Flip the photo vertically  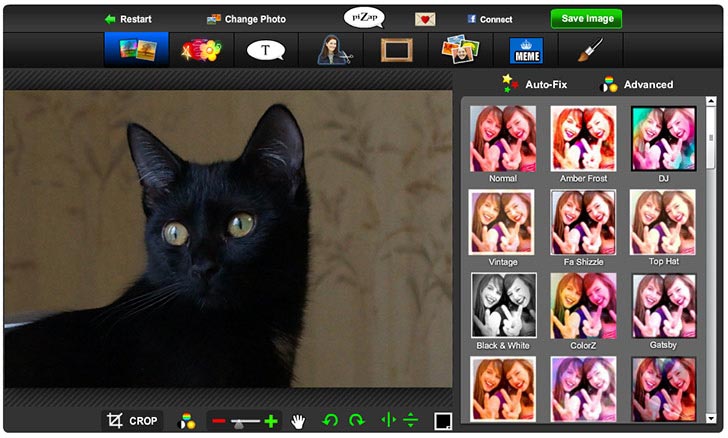pos(410,421)
